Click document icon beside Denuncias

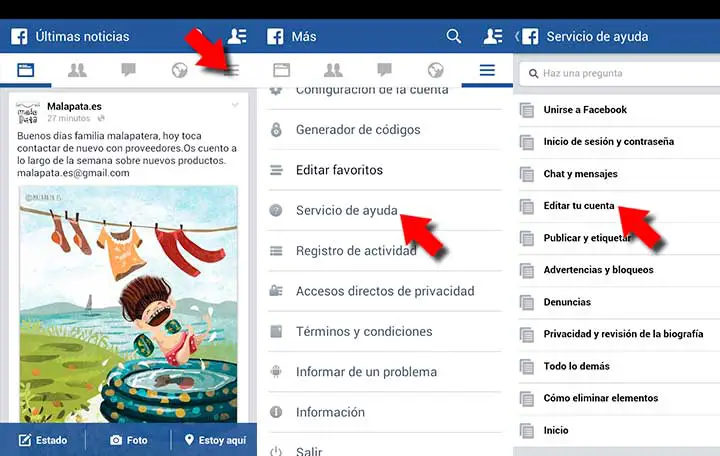(527, 303)
